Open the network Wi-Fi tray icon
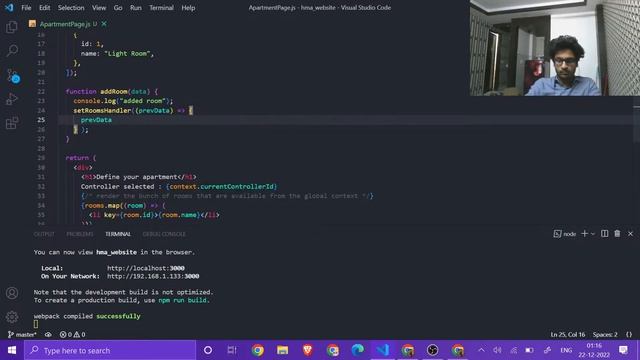The image size is (640, 360). pos(513,350)
